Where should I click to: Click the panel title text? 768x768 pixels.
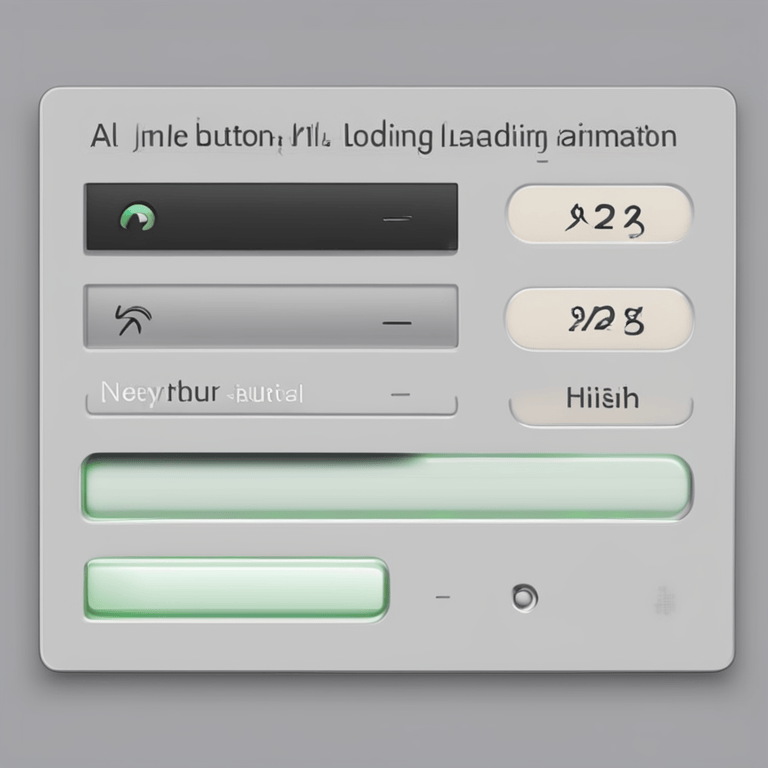coord(384,137)
